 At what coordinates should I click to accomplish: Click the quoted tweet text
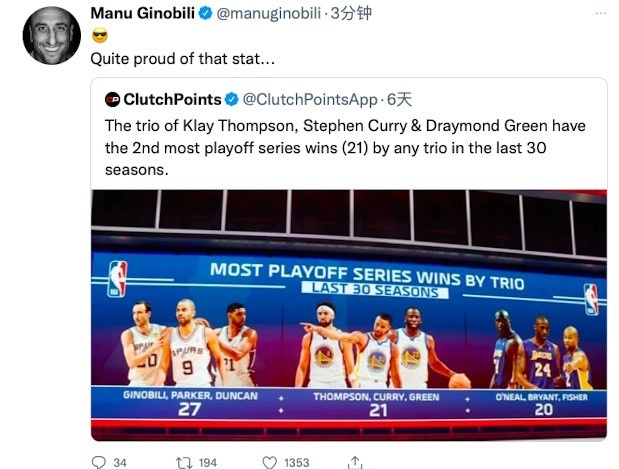pyautogui.click(x=345, y=147)
